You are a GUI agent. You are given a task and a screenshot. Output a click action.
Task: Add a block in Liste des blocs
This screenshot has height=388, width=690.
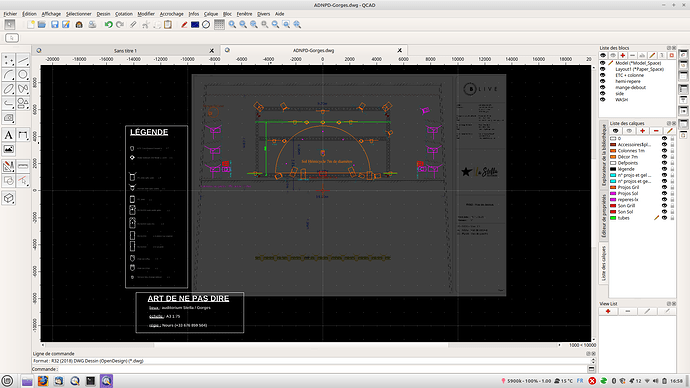point(623,55)
